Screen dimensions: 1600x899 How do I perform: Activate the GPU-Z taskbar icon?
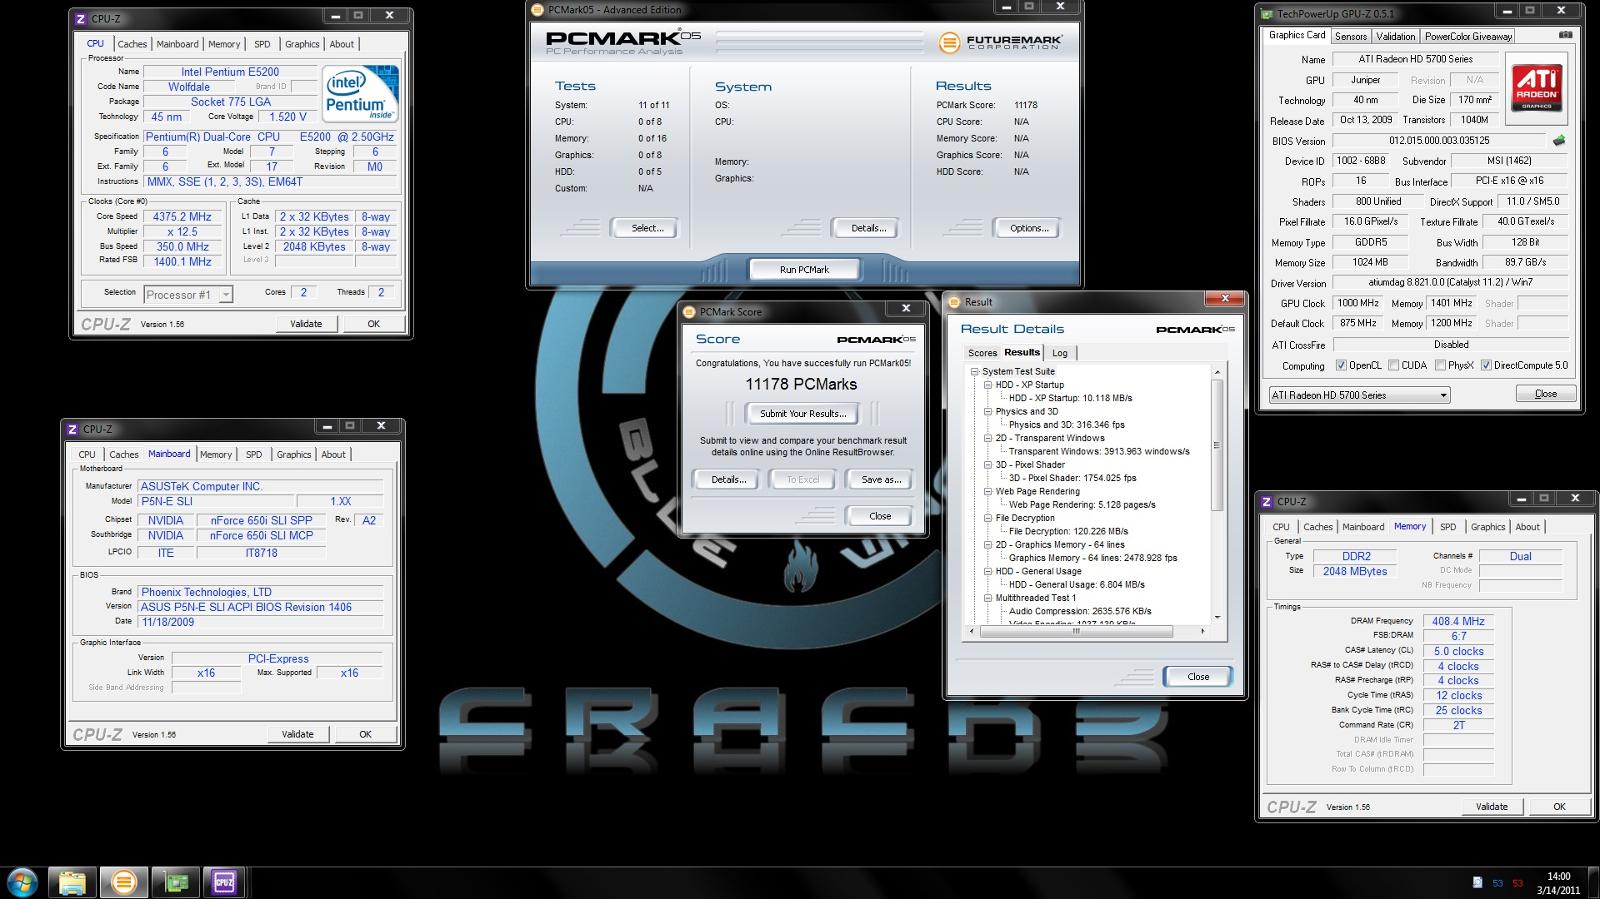pos(176,882)
